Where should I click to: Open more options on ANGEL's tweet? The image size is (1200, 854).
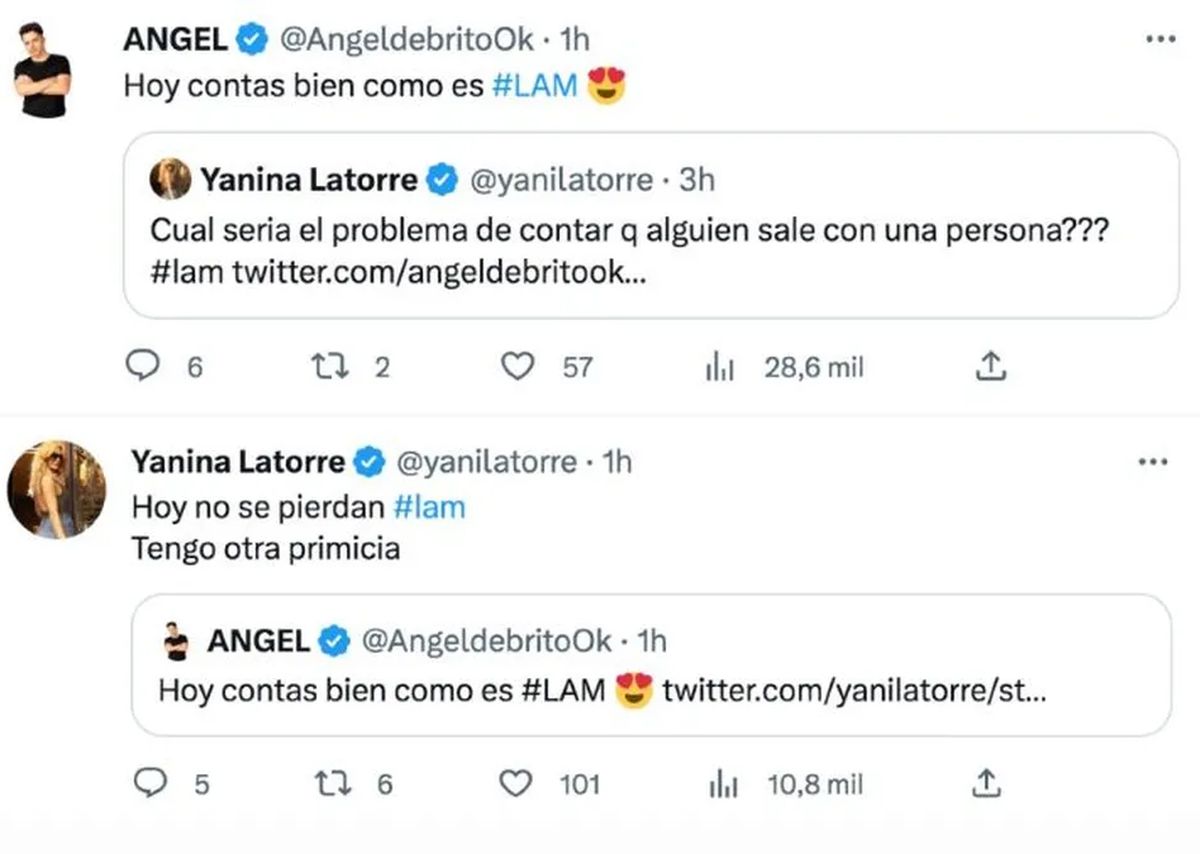(x=1159, y=39)
